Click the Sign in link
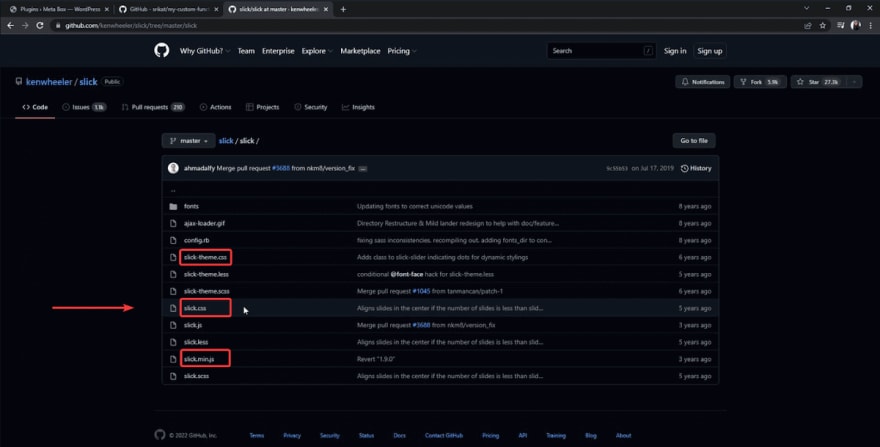The width and height of the screenshot is (880, 447). coord(675,51)
